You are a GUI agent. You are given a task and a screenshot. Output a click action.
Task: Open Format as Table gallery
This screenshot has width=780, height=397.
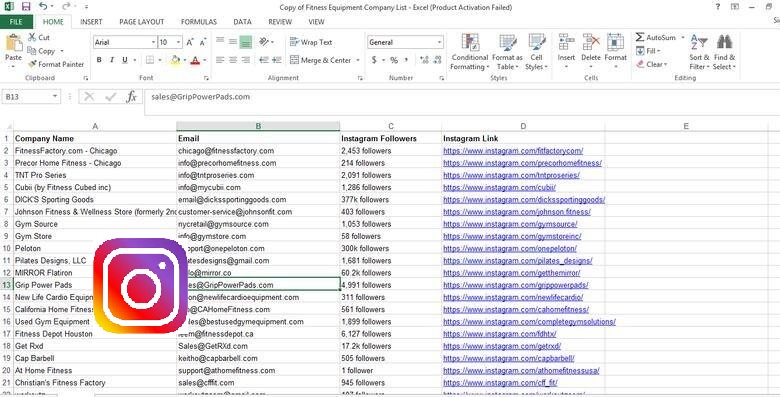(x=507, y=52)
